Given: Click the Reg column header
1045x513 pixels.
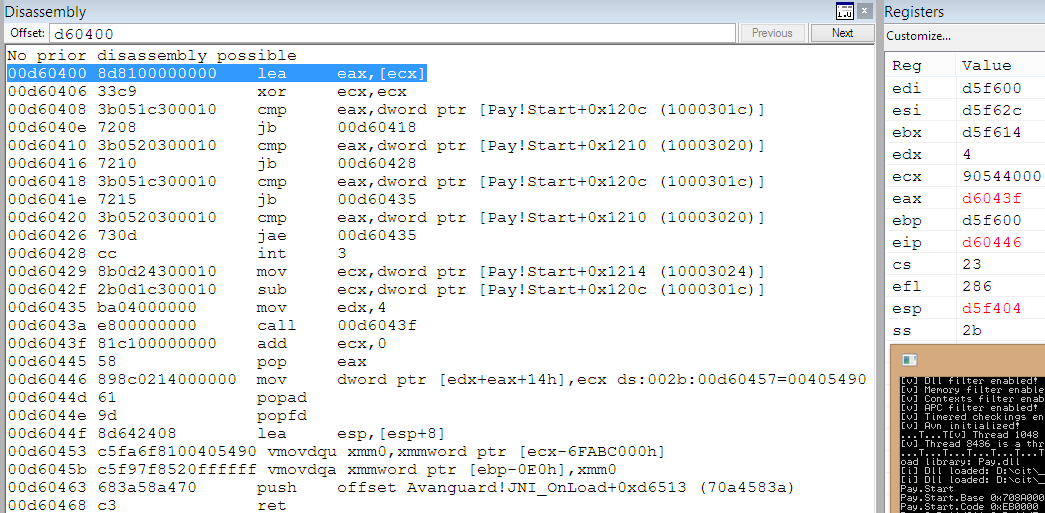Looking at the screenshot, I should point(907,65).
